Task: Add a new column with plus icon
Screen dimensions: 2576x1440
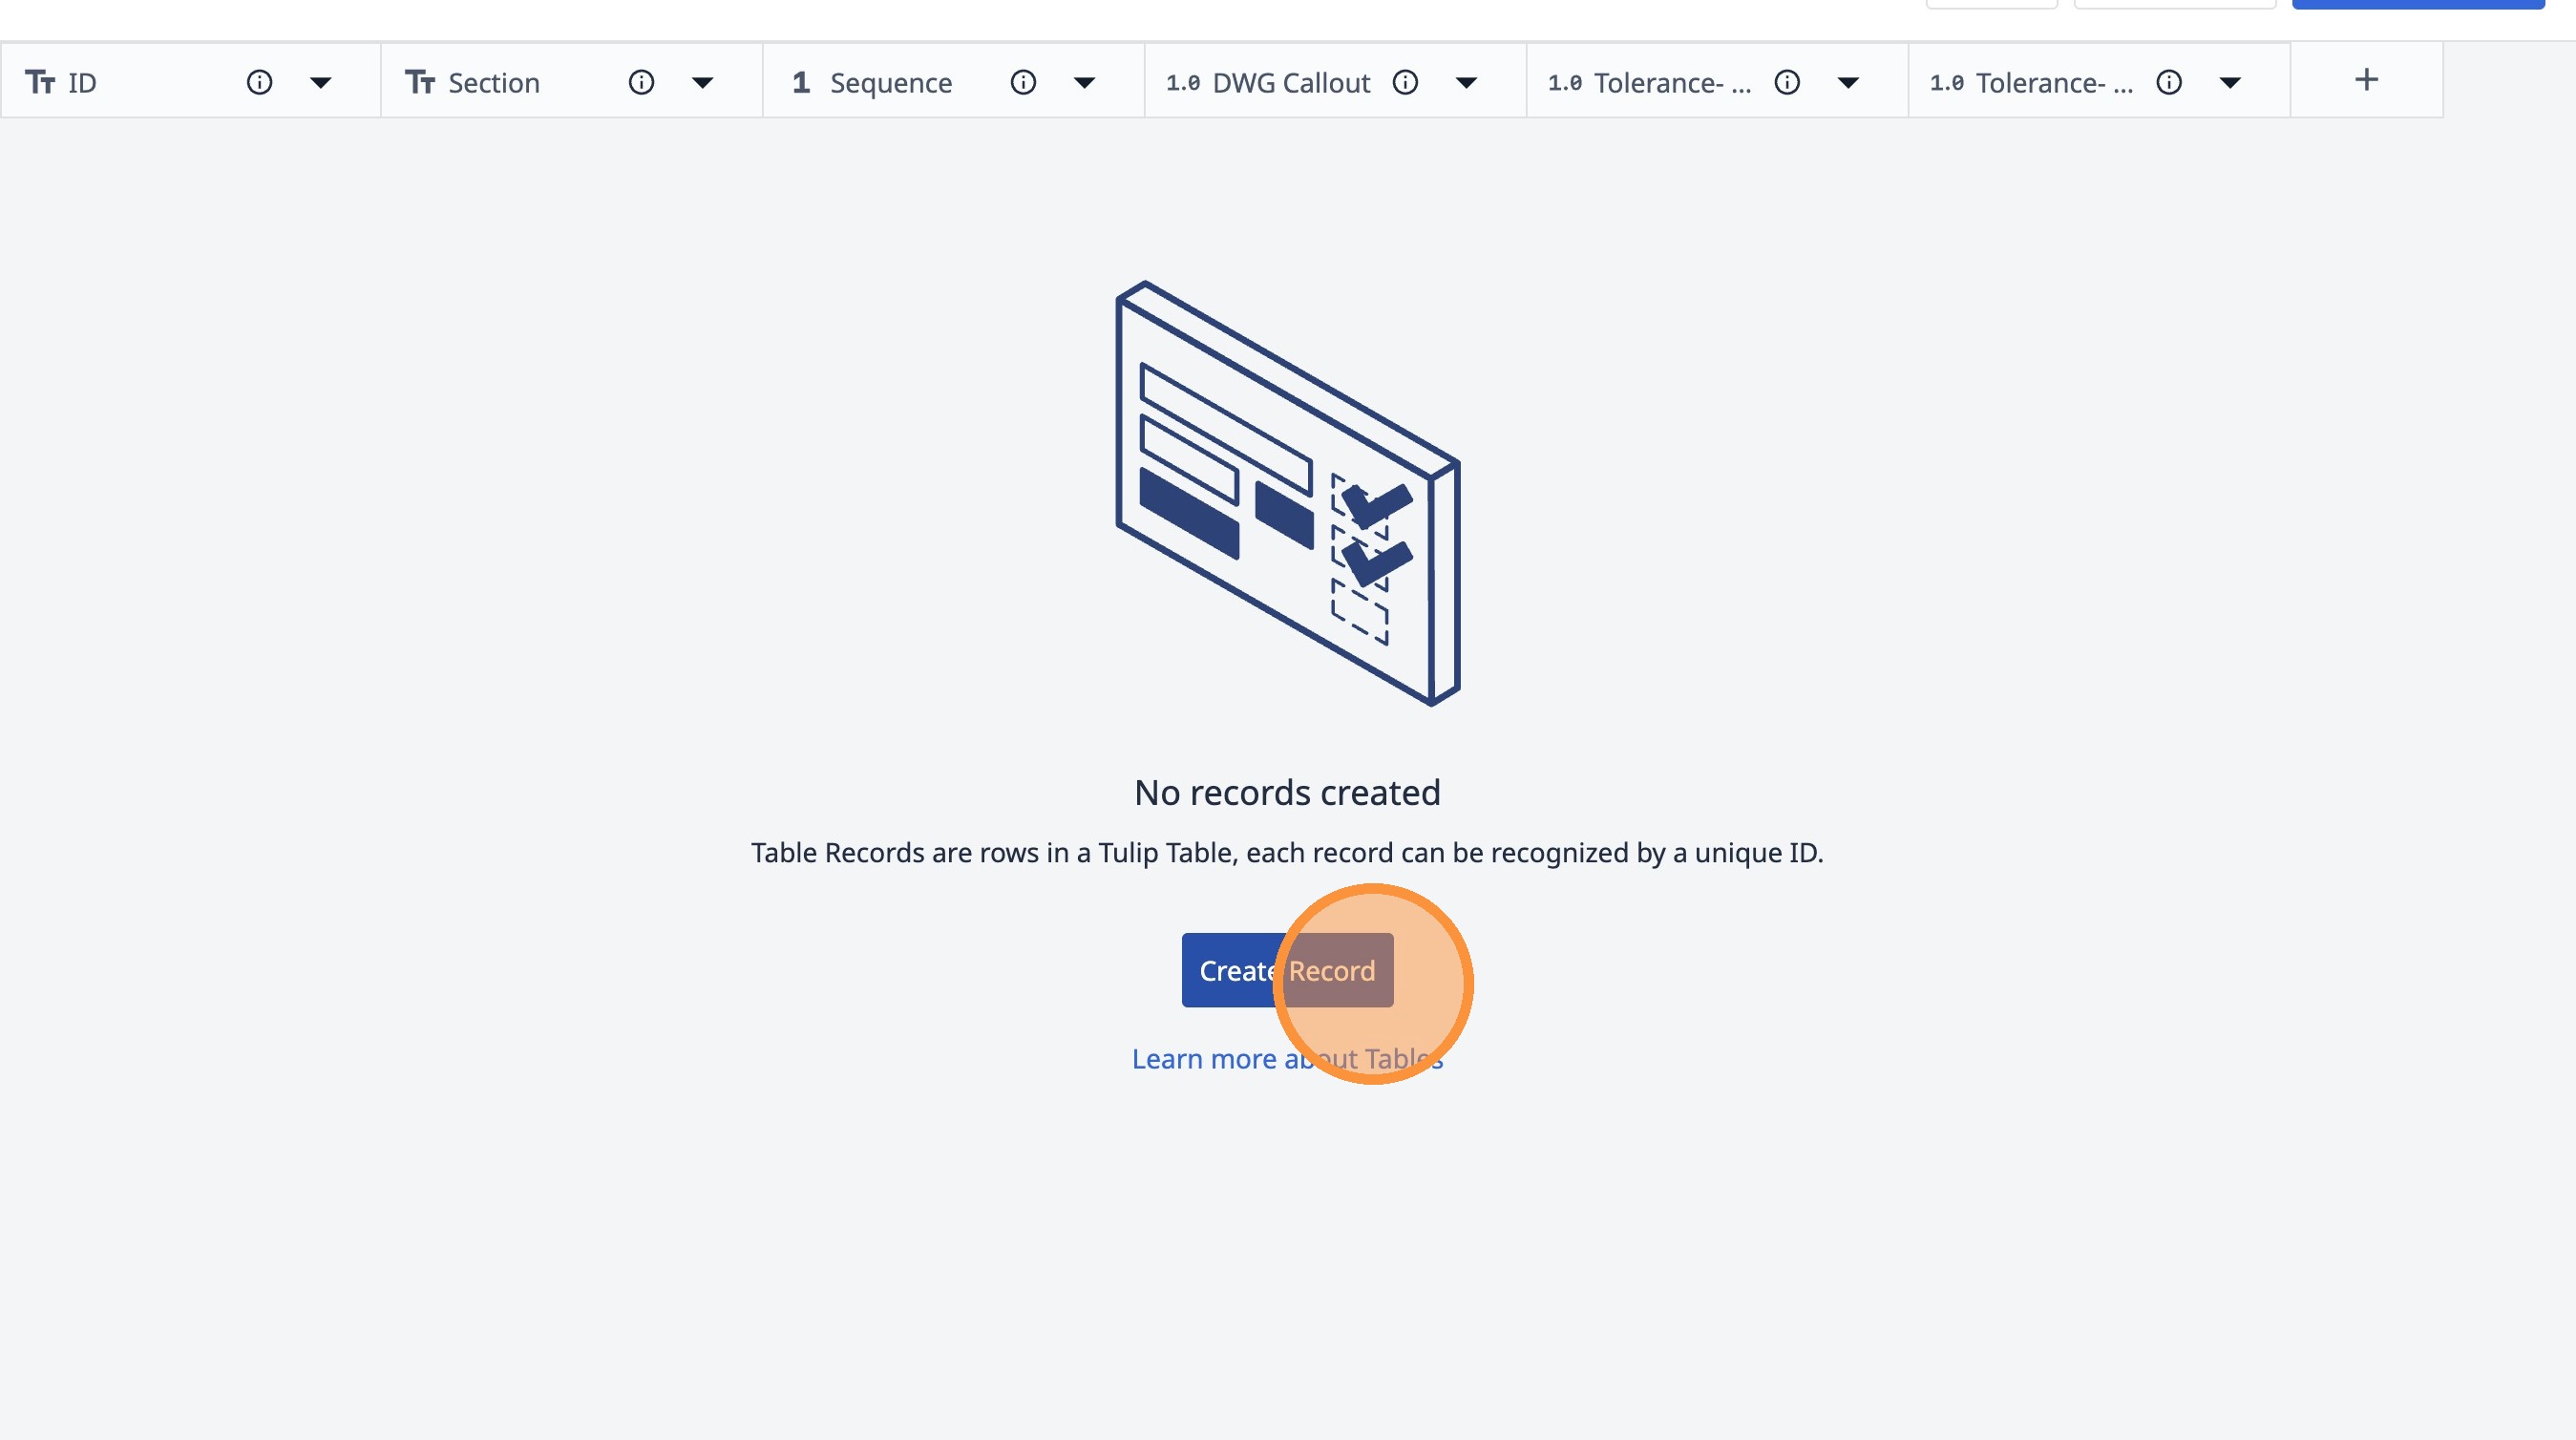Action: [x=2366, y=80]
